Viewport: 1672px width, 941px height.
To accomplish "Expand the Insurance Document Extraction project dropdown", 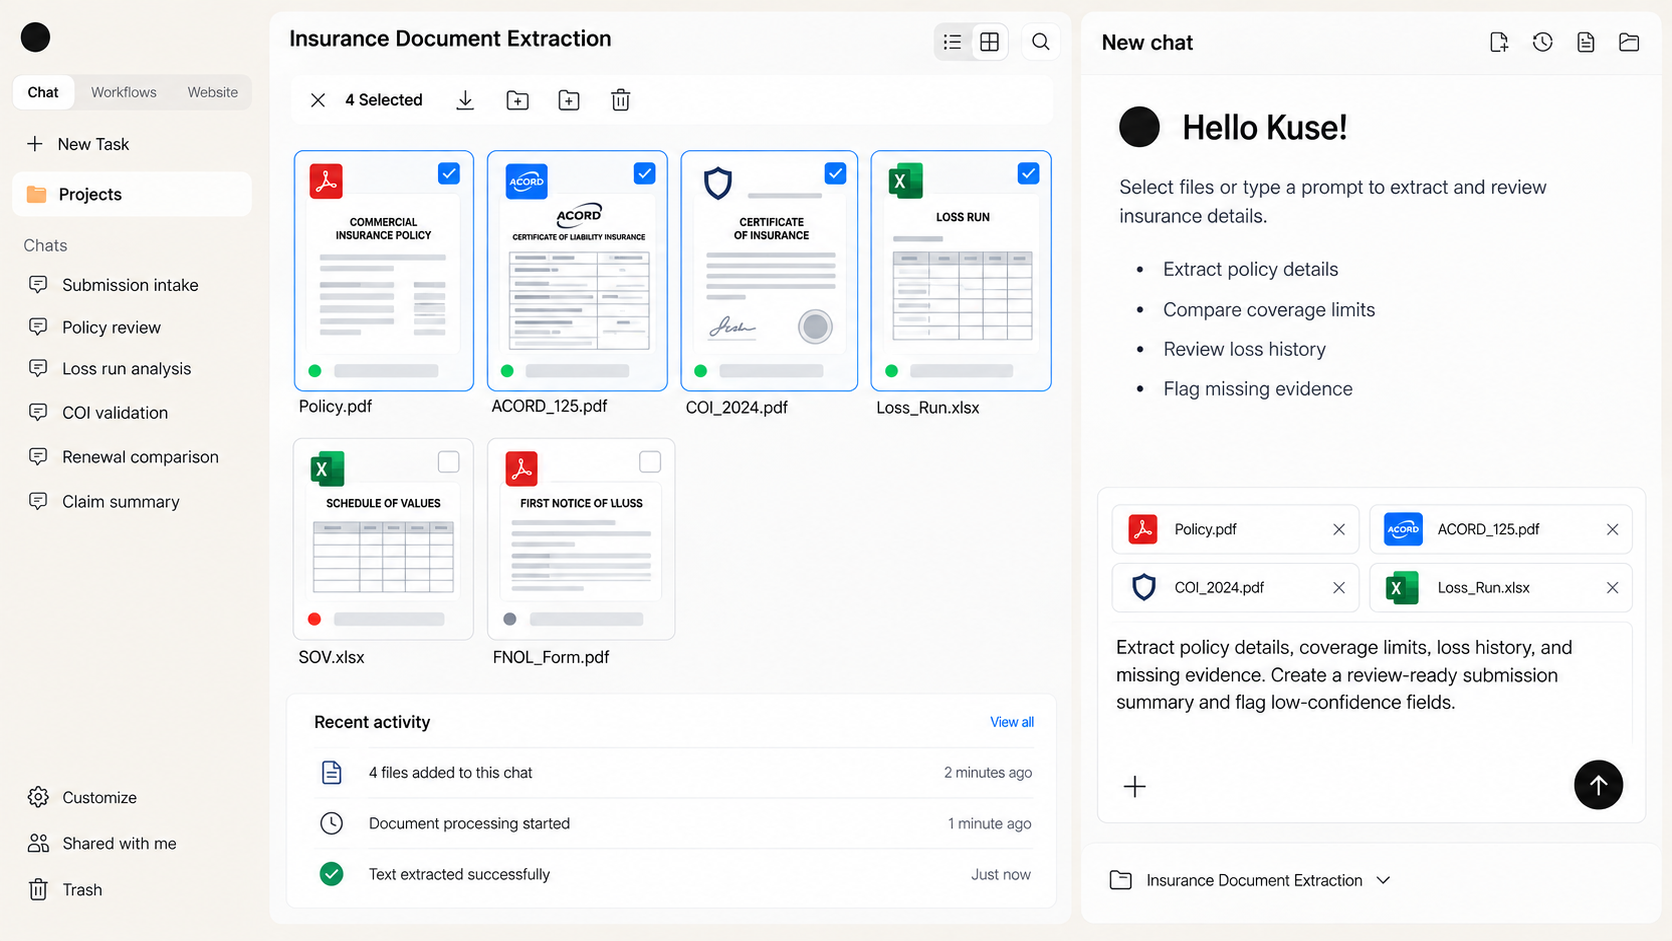I will tap(1250, 880).
